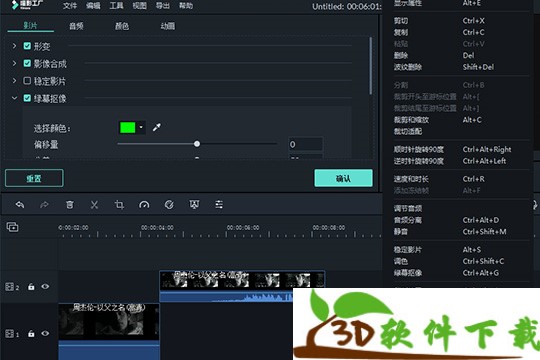This screenshot has width=540, height=360.
Task: Toggle the lock on track 1
Action: [31, 333]
